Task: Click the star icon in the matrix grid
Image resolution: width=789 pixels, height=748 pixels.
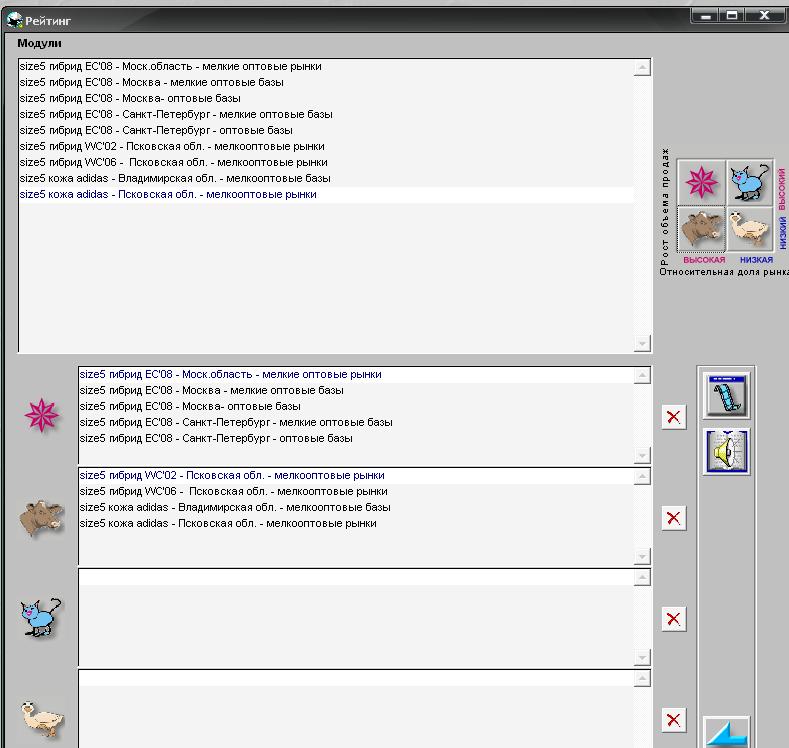Action: point(701,182)
